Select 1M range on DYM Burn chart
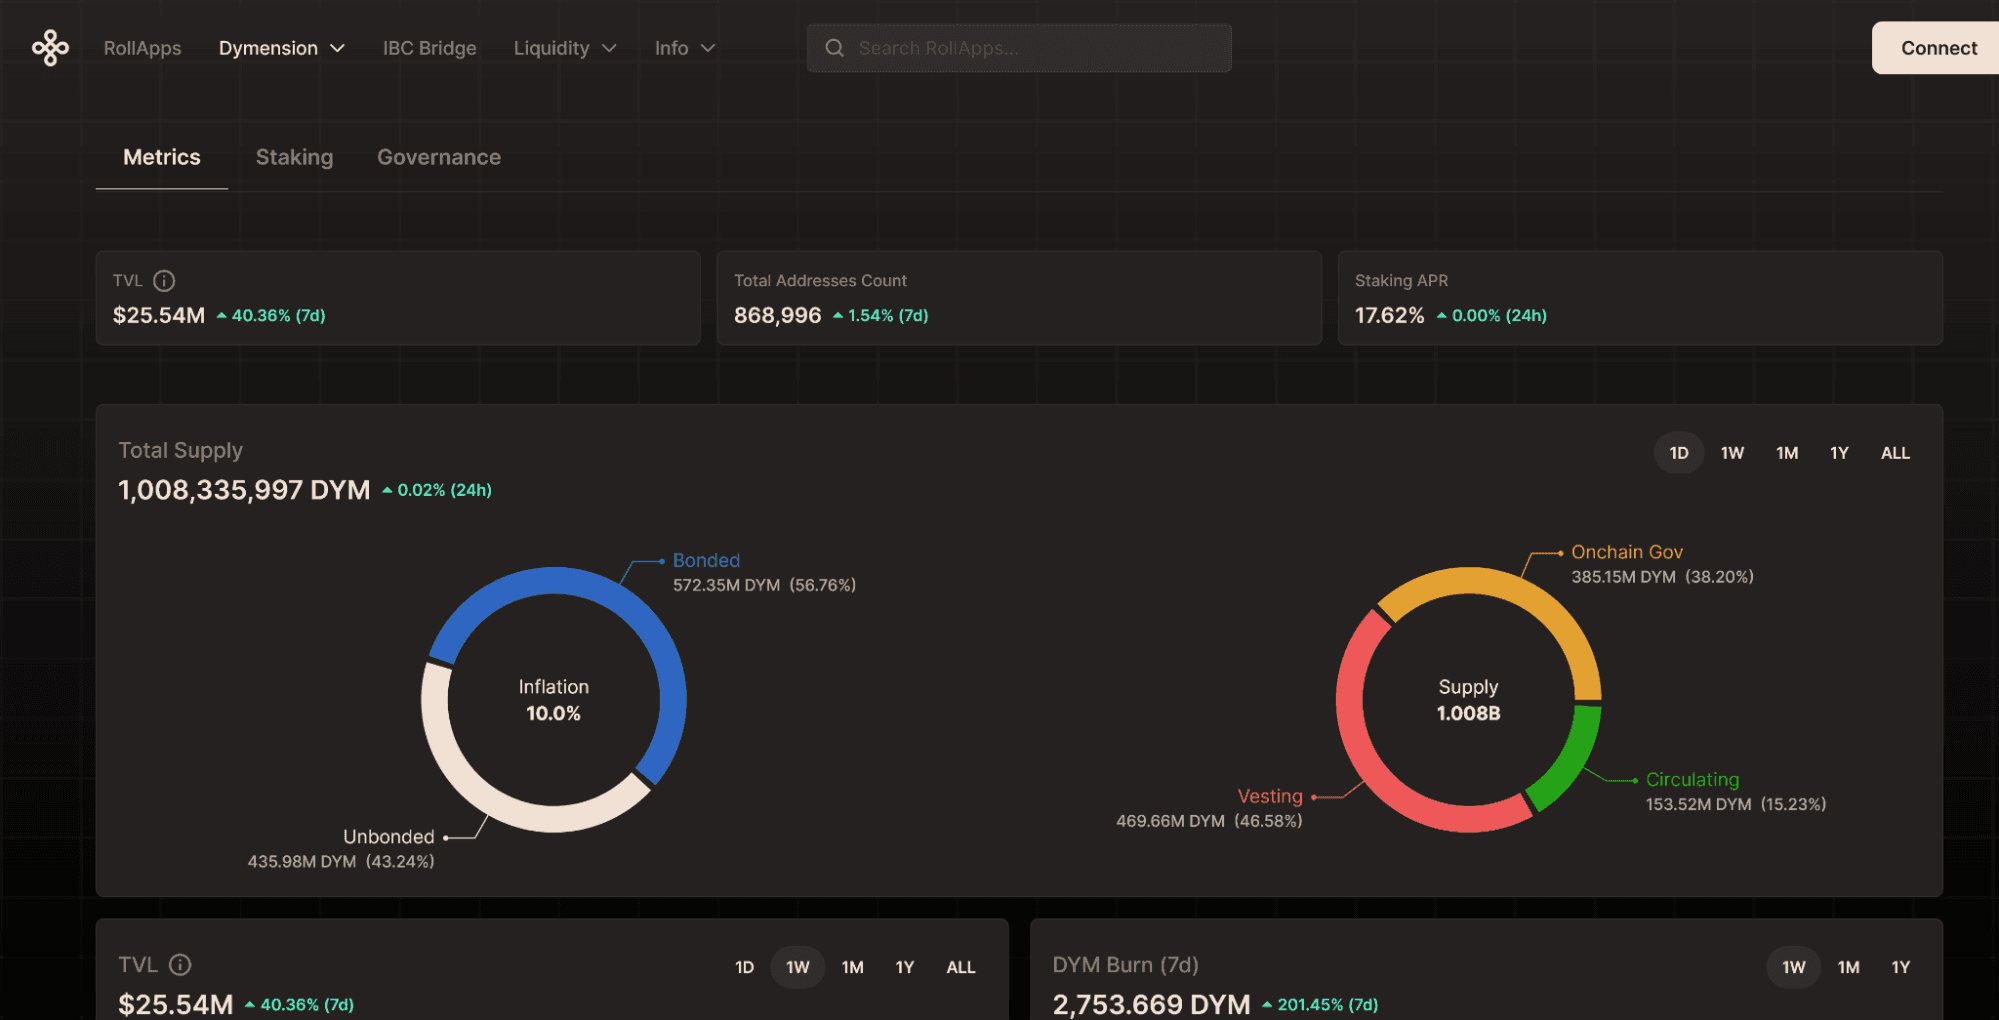 [x=1848, y=967]
